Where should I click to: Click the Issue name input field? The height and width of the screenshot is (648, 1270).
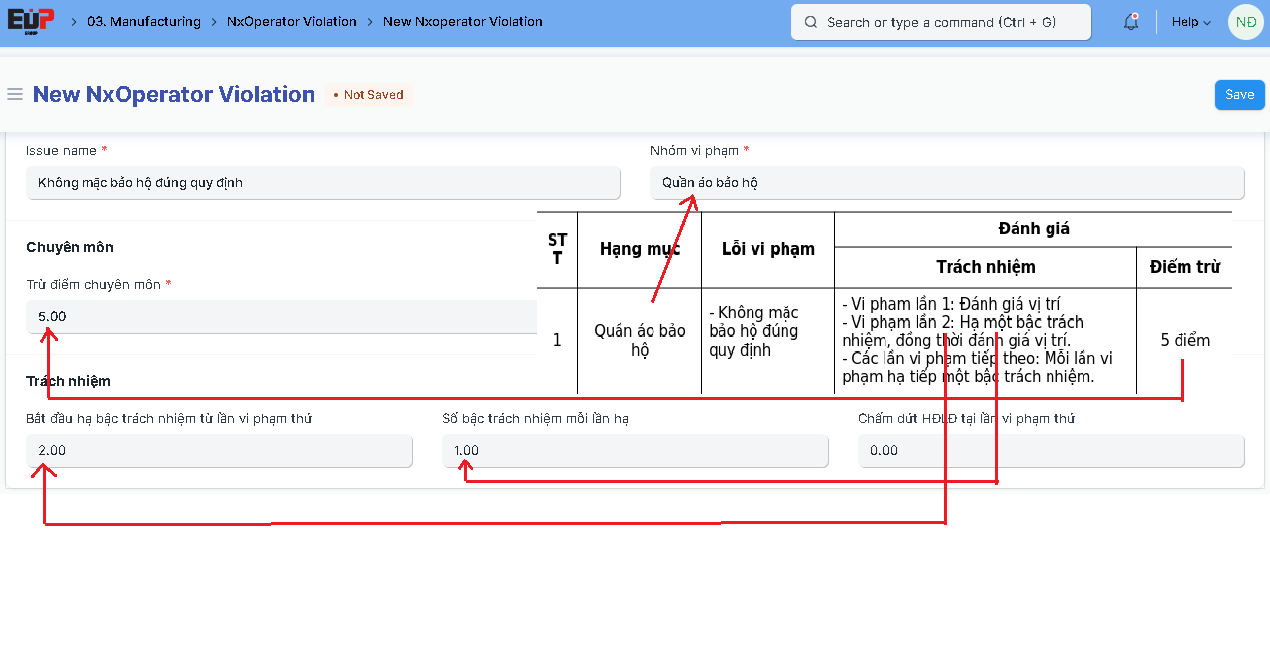[323, 183]
